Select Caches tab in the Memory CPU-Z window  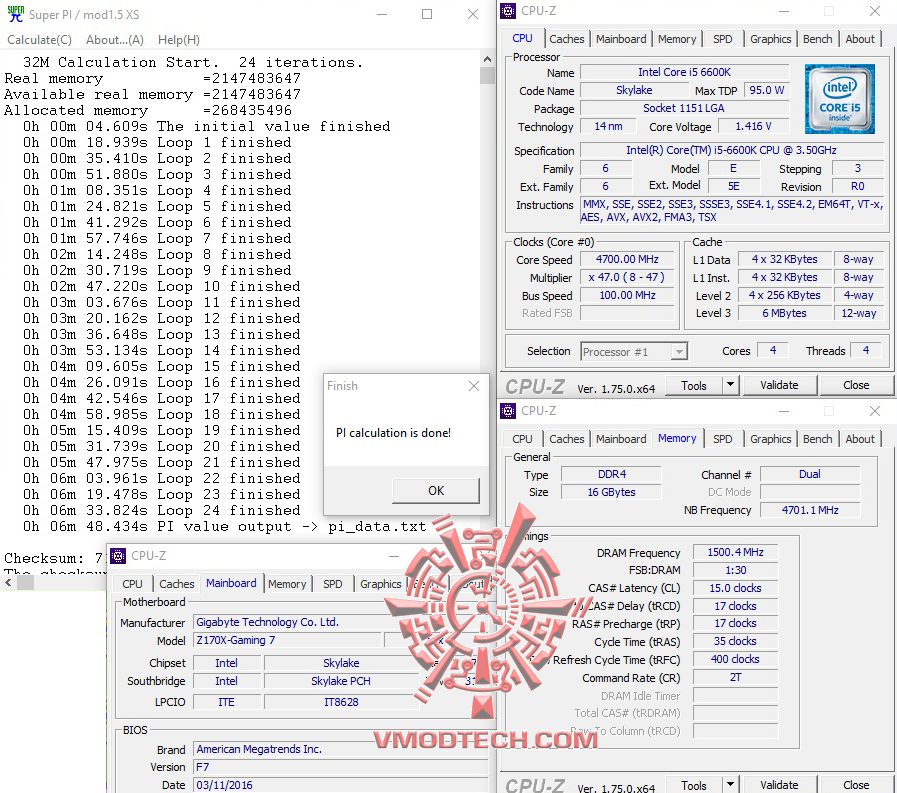[x=566, y=439]
